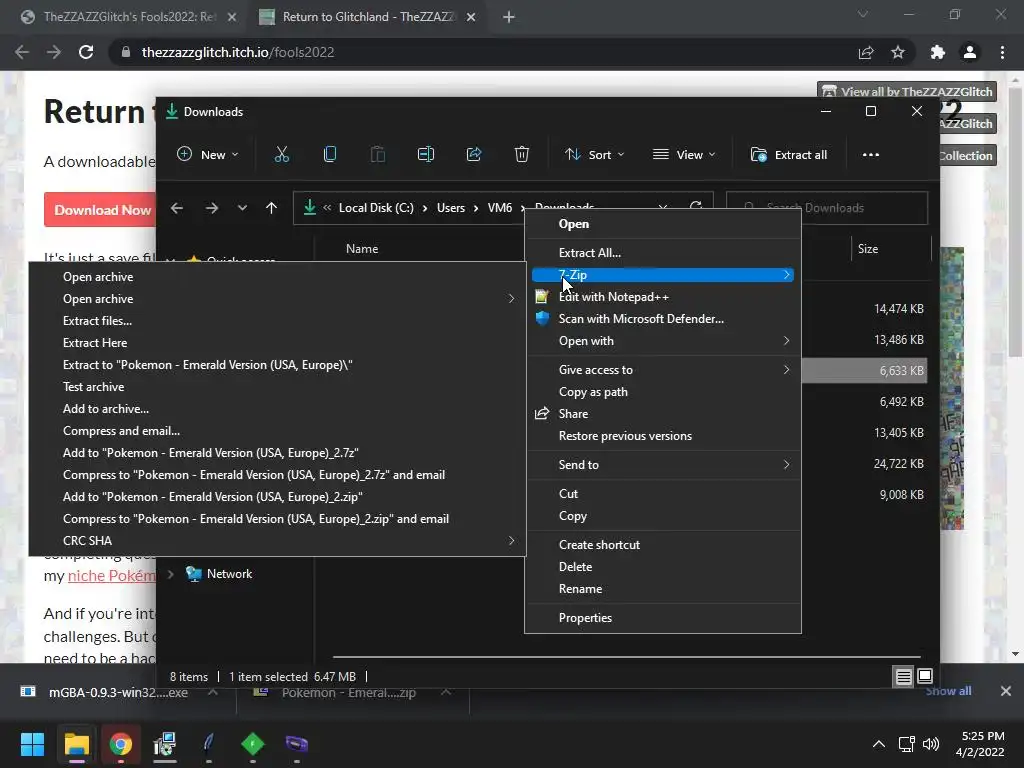Open the New dropdown in Explorer

point(208,155)
